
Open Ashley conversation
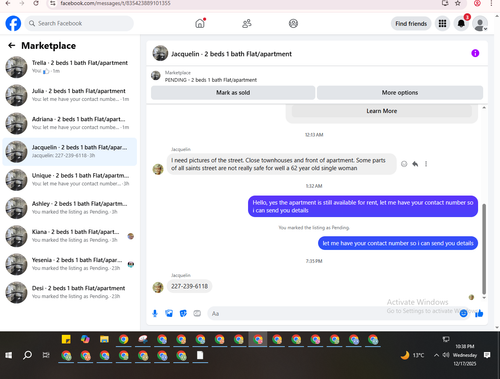[69, 208]
